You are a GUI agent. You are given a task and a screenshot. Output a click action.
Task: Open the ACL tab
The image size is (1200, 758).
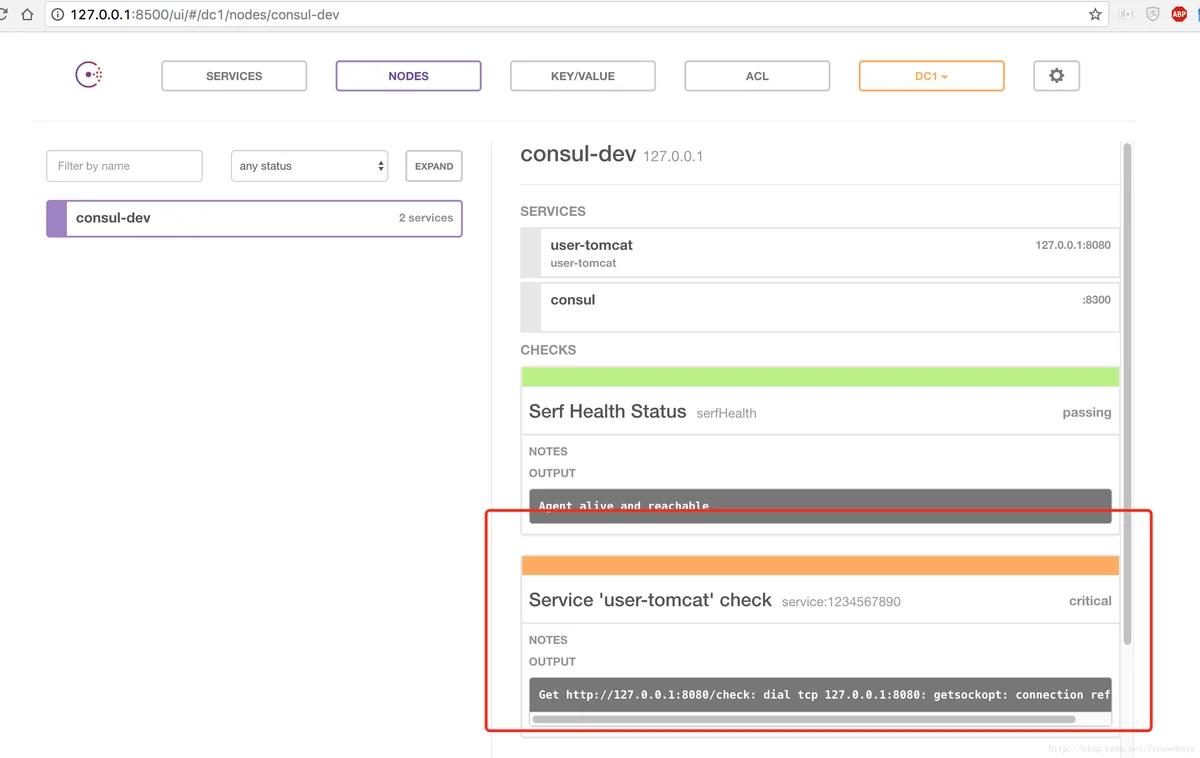[x=757, y=76]
